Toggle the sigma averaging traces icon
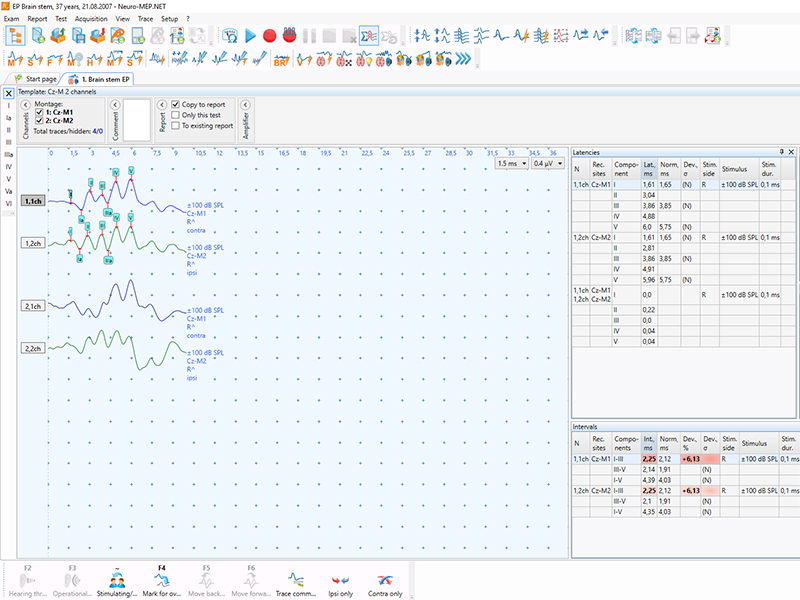 pyautogui.click(x=368, y=36)
